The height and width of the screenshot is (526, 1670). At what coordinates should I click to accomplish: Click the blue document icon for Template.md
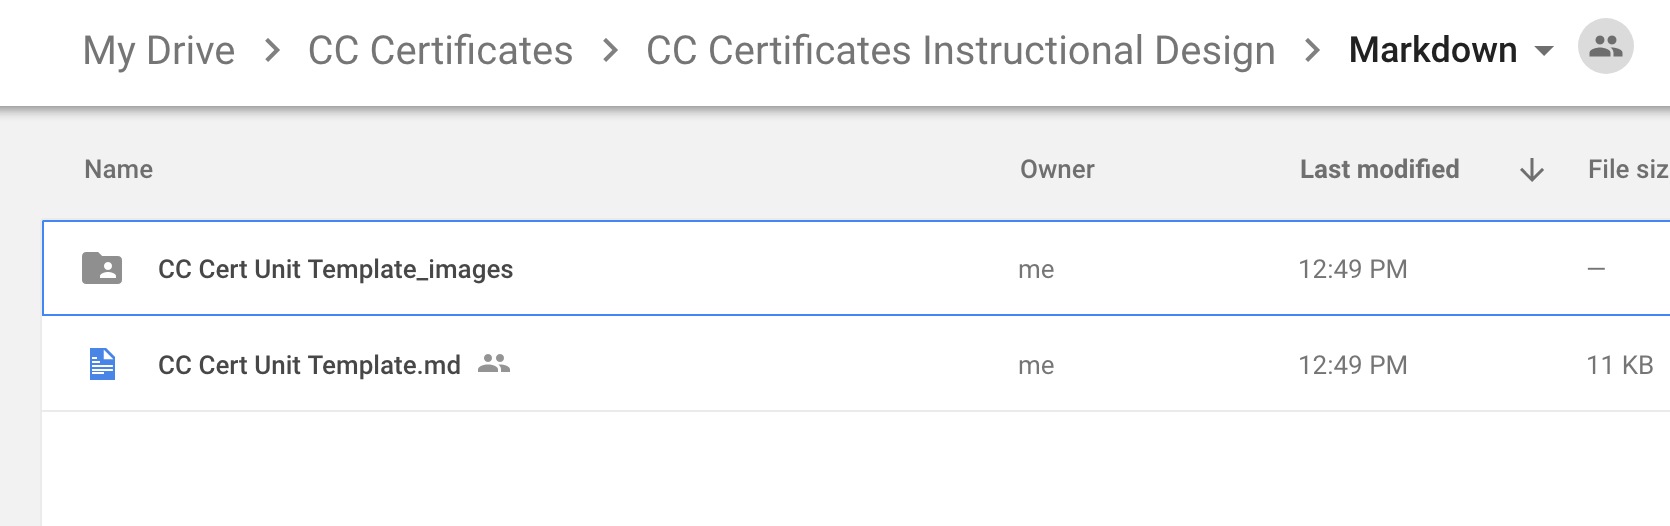(x=102, y=365)
